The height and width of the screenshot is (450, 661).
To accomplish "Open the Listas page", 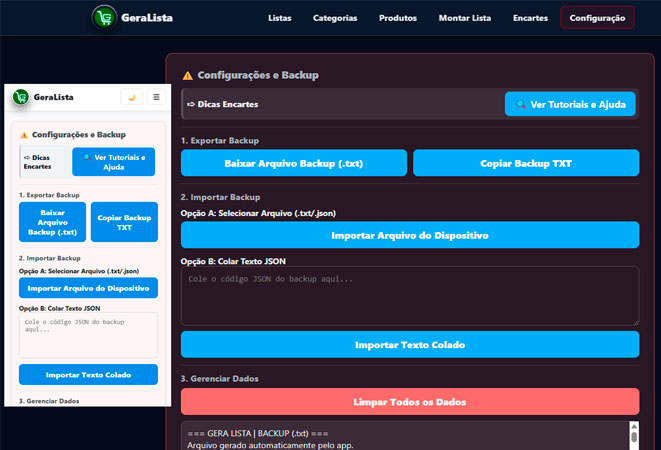I will pos(280,18).
